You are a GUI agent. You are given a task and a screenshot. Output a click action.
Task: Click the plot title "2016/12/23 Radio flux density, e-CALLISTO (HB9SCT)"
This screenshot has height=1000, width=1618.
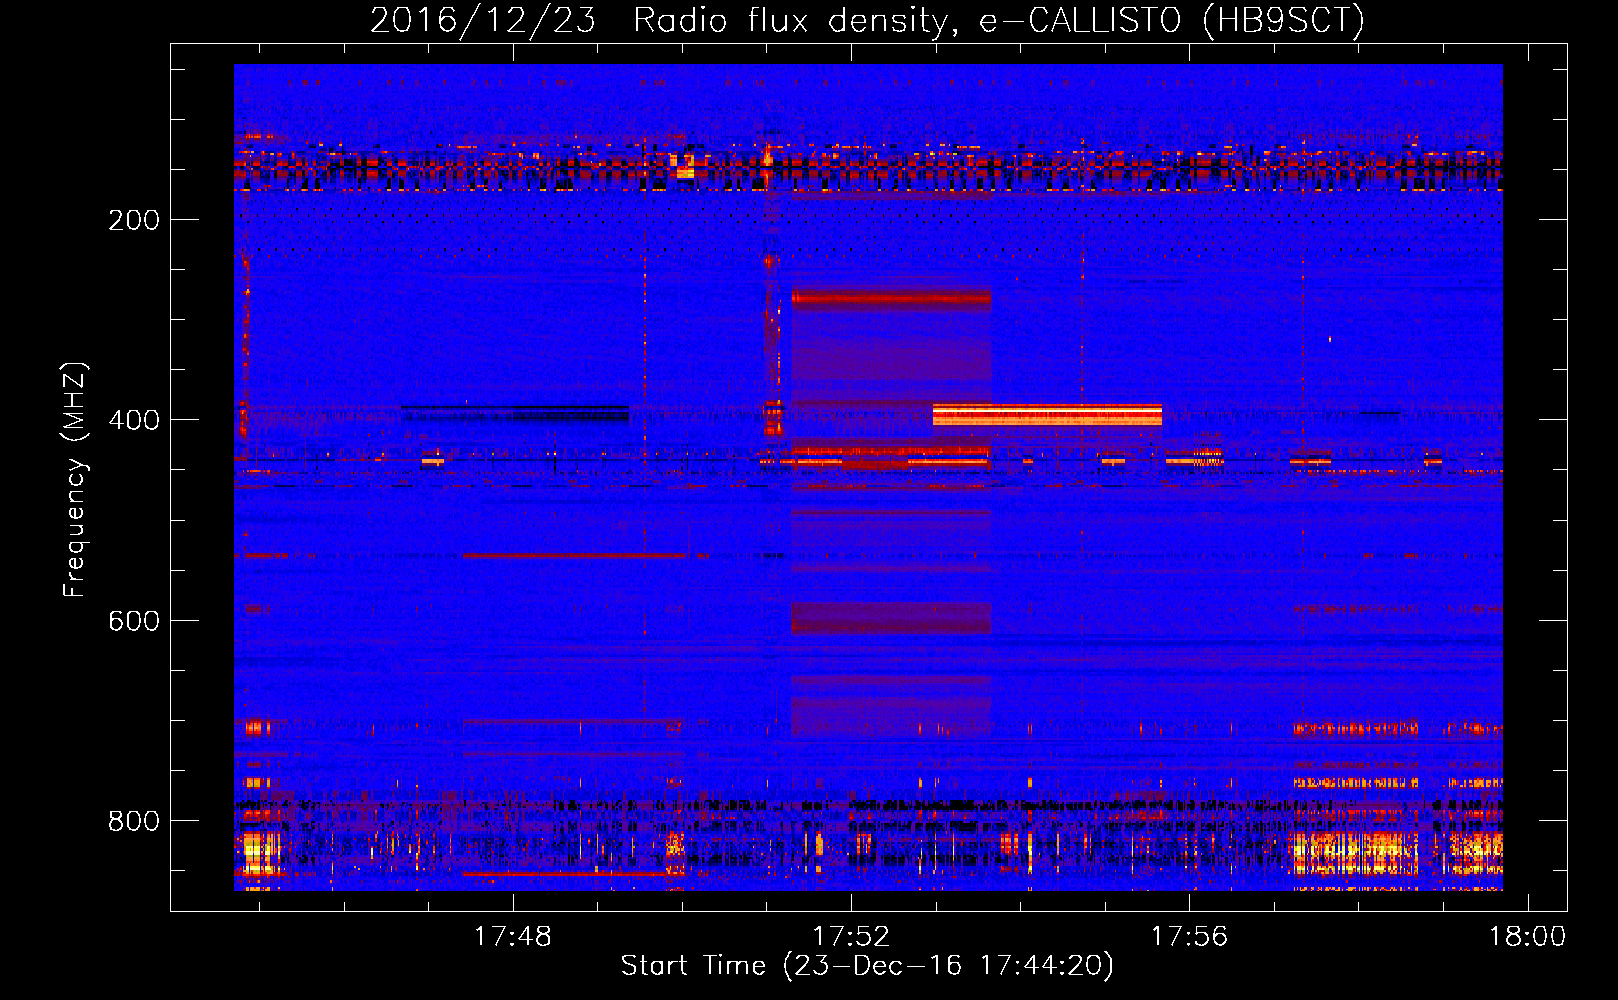pos(867,20)
